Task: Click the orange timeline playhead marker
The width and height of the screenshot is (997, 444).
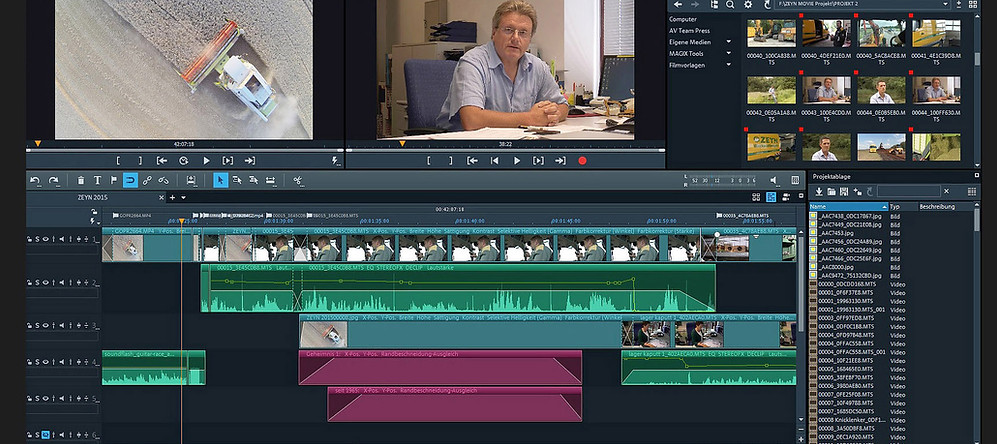Action: click(181, 221)
